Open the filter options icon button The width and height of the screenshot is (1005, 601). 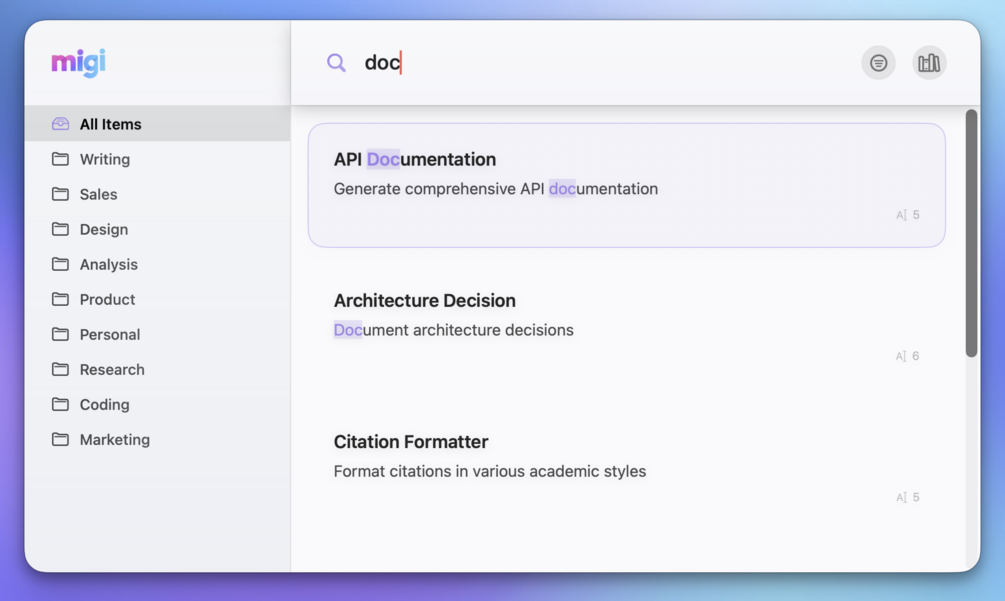click(878, 63)
